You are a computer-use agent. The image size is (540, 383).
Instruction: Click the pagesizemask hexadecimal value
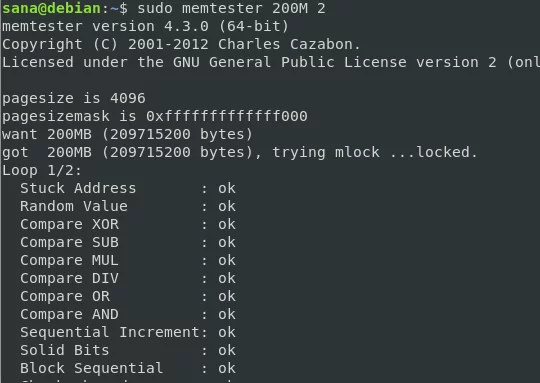pos(227,116)
